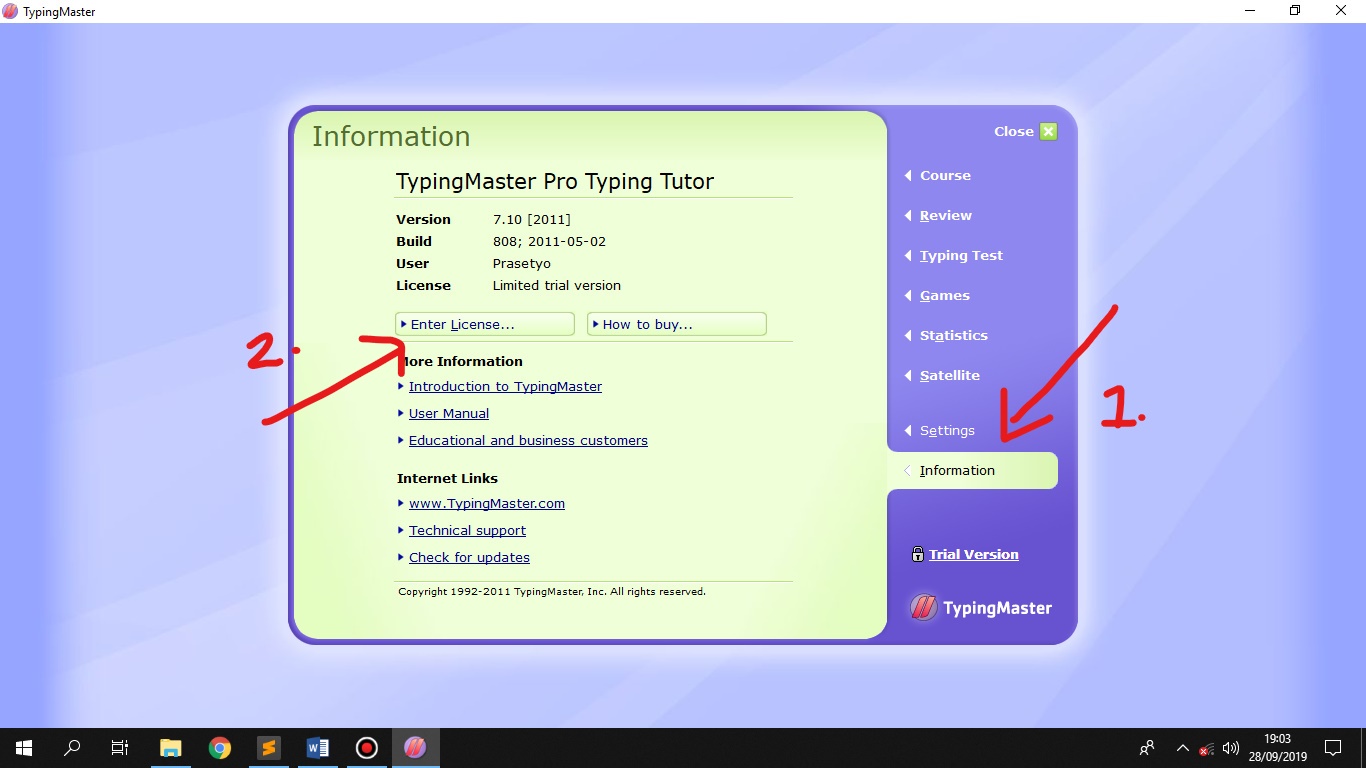Select the Statistics section
This screenshot has width=1366, height=768.
953,335
